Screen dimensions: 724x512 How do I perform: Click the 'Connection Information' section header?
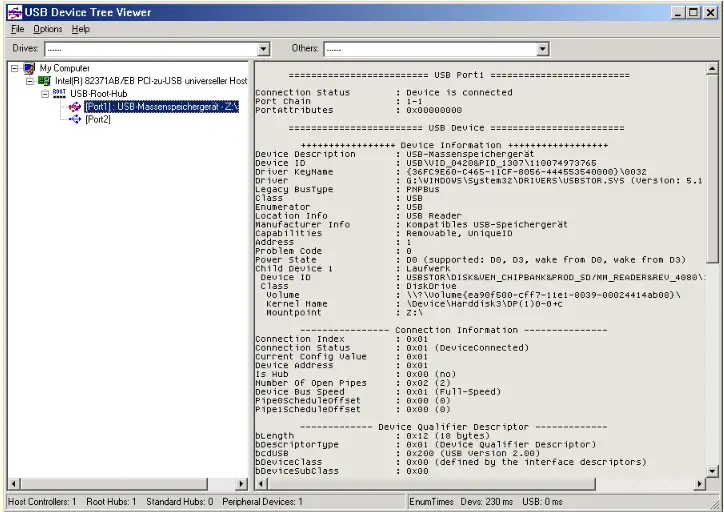tap(453, 330)
